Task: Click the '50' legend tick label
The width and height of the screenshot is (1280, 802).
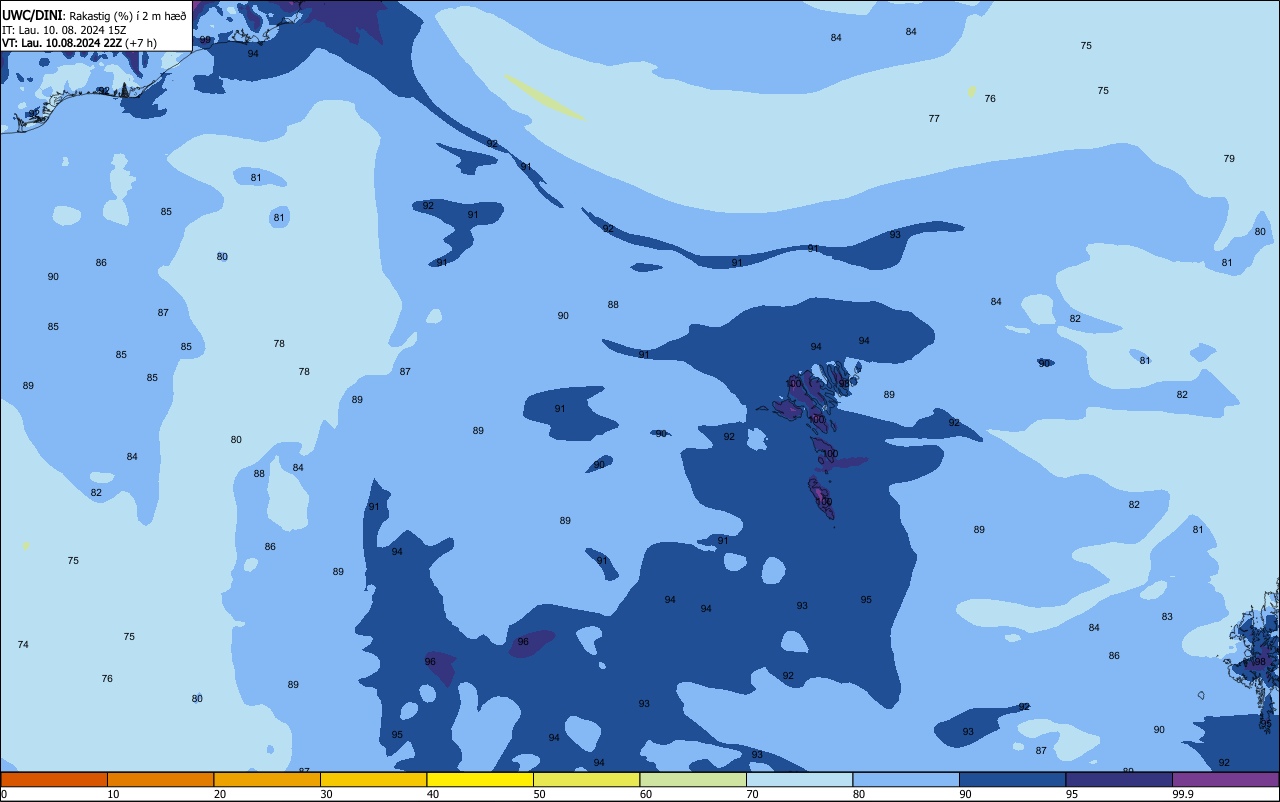Action: pyautogui.click(x=539, y=794)
